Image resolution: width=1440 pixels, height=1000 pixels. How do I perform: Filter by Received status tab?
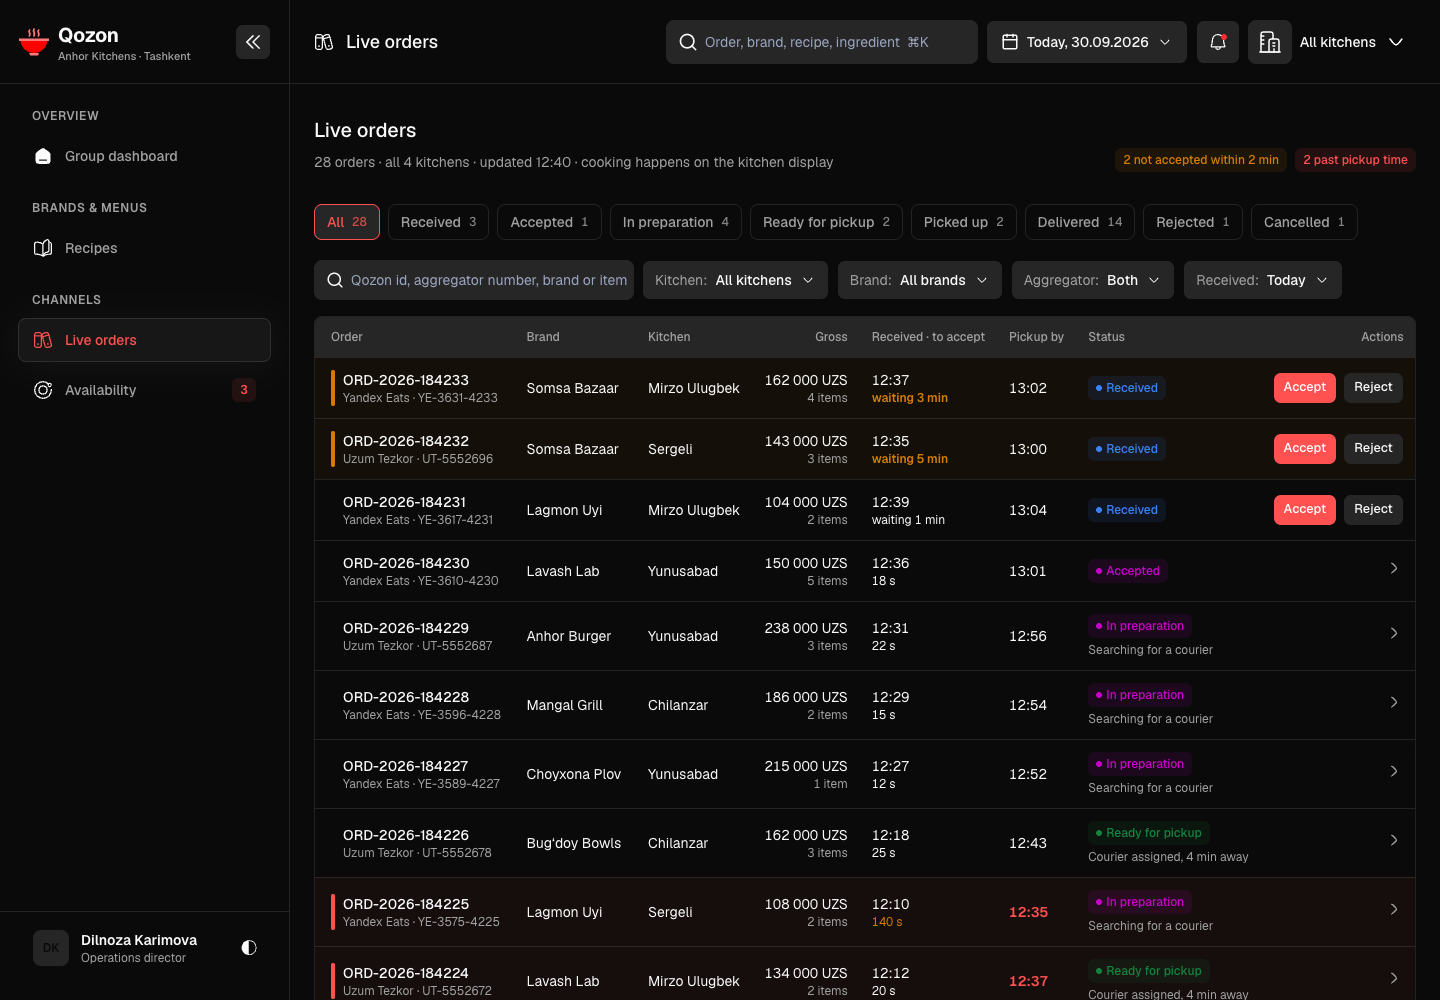[438, 222]
